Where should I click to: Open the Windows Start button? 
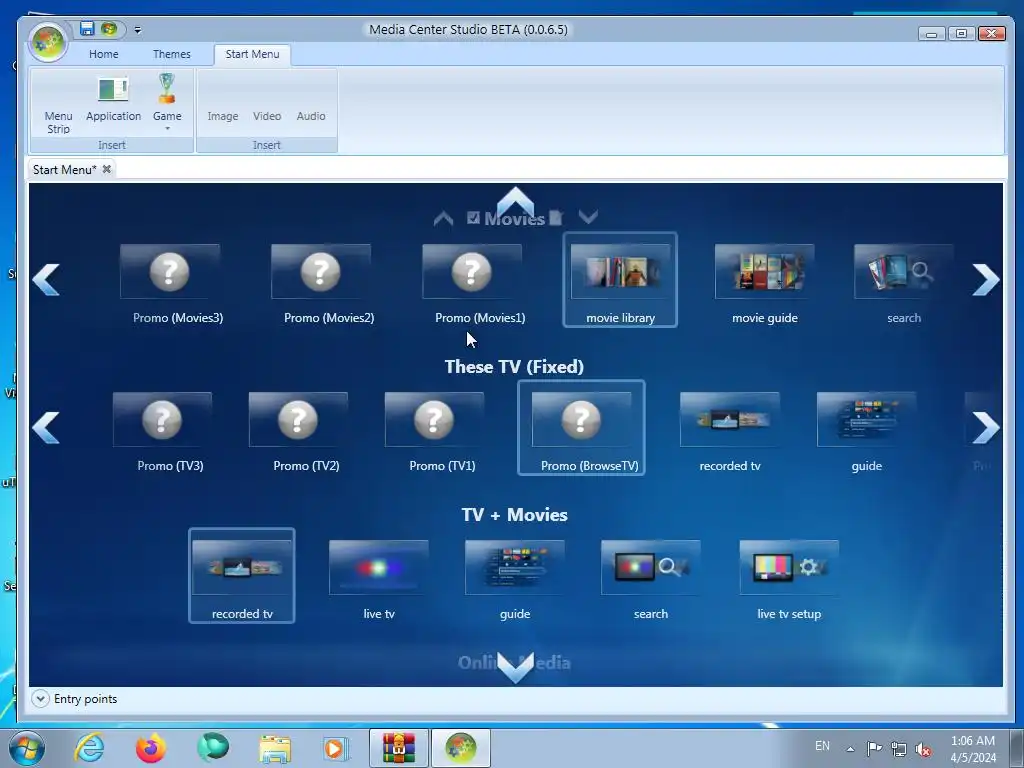[x=27, y=748]
